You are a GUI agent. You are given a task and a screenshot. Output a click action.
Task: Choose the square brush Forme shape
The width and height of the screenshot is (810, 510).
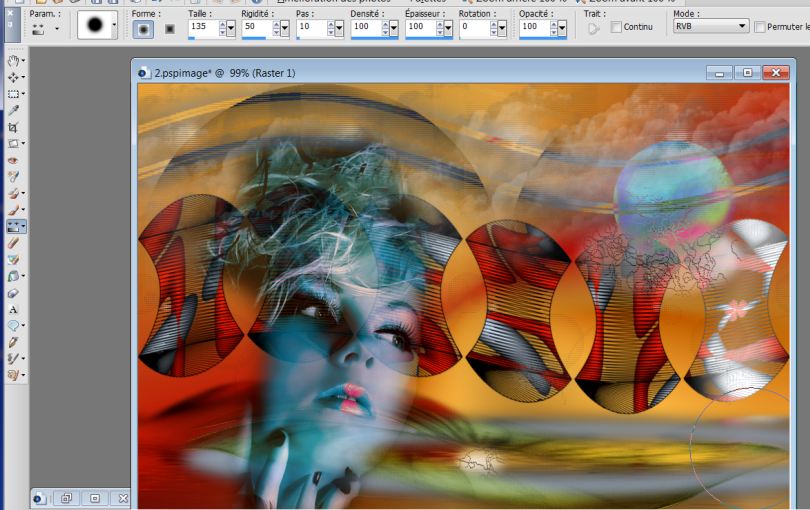click(169, 29)
